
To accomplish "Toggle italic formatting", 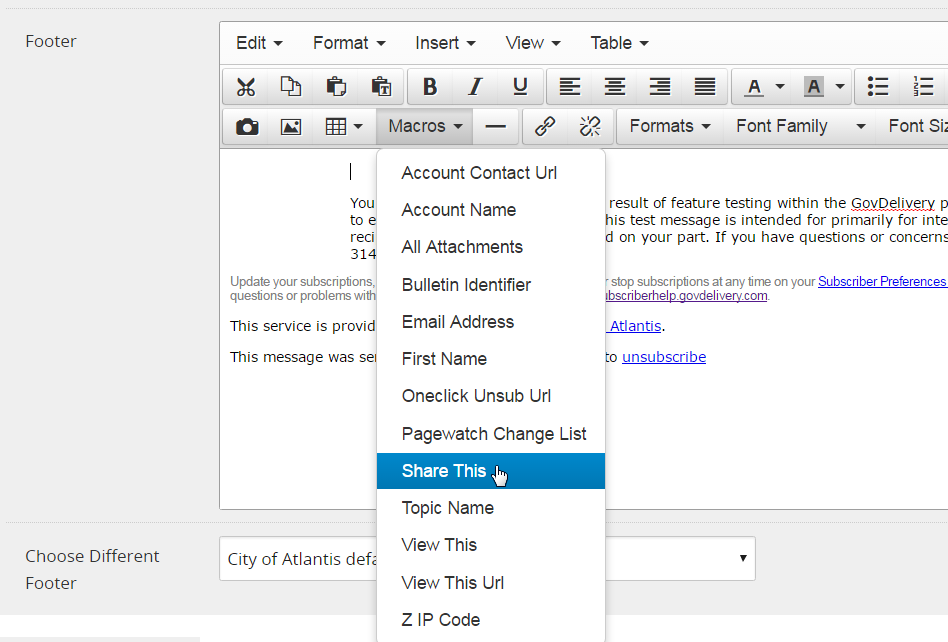I will (475, 87).
